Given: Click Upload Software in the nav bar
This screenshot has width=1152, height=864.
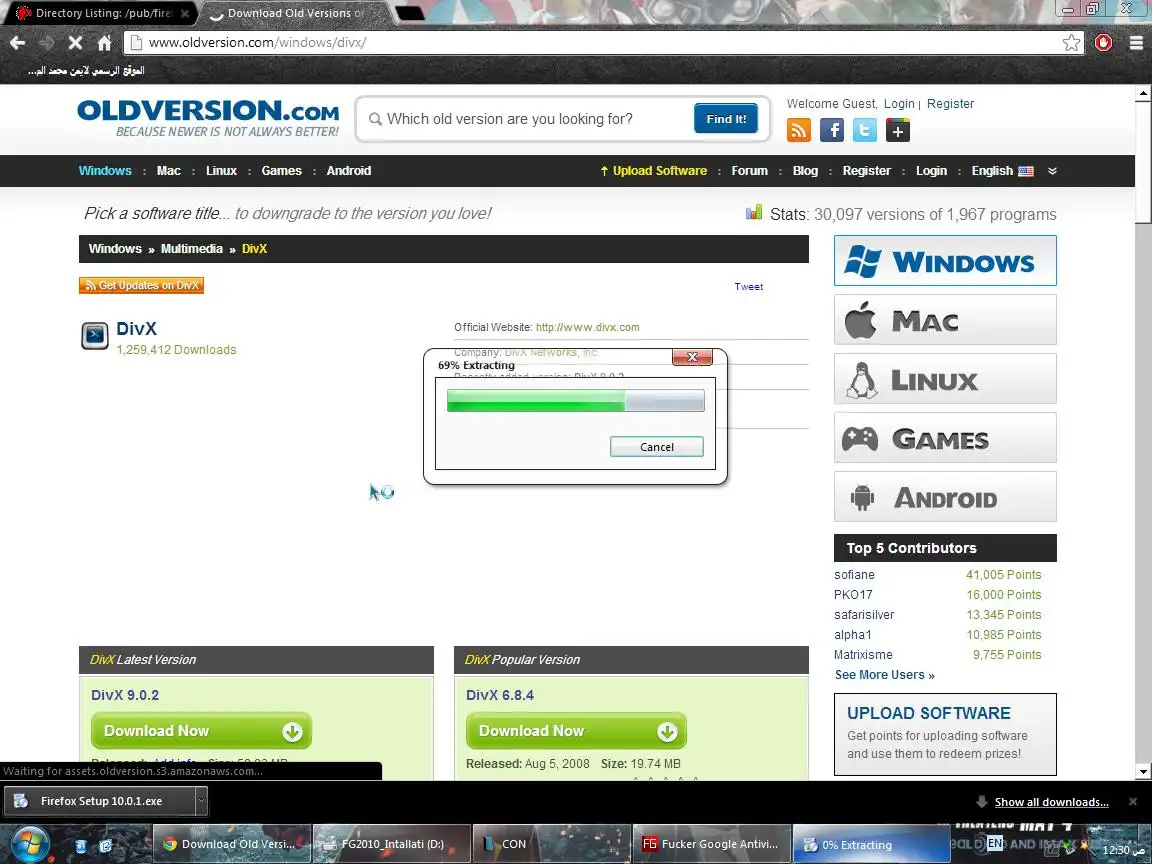Looking at the screenshot, I should click(653, 170).
